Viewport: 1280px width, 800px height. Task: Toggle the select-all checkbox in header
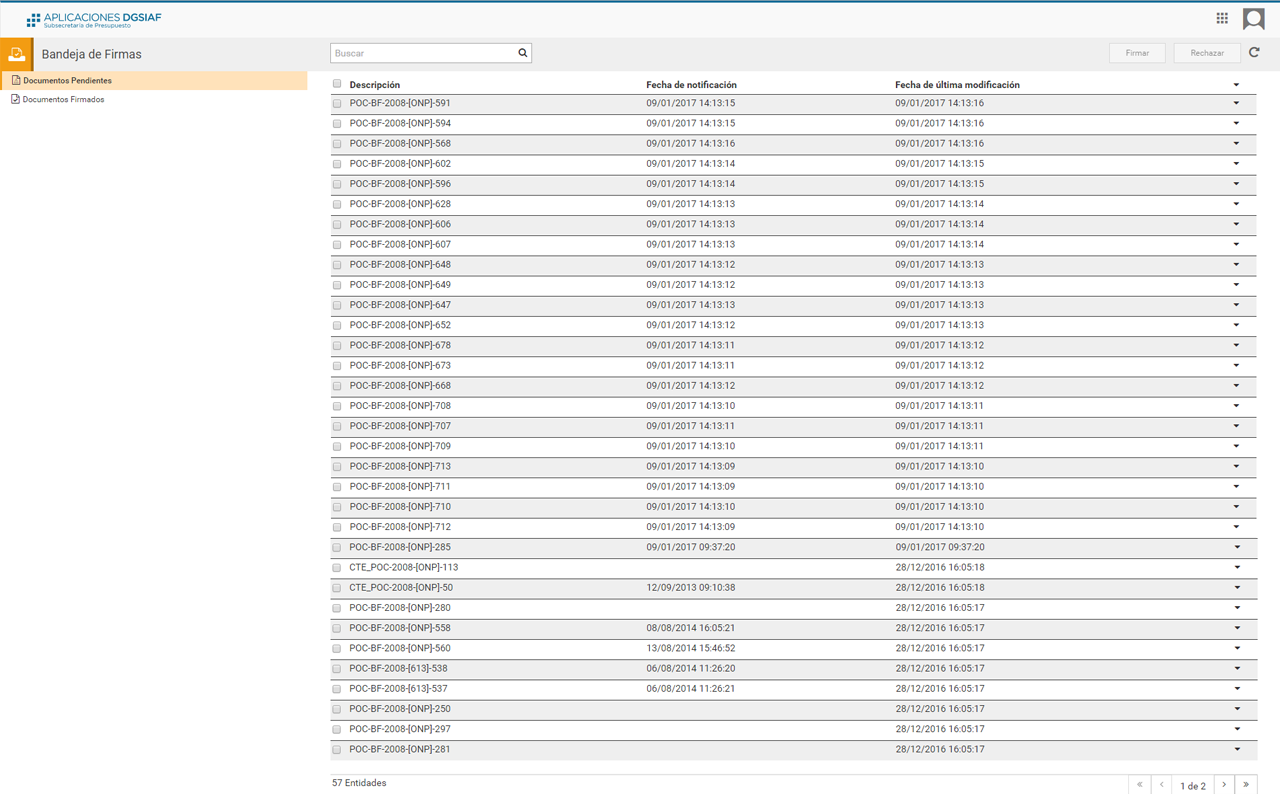coord(337,84)
